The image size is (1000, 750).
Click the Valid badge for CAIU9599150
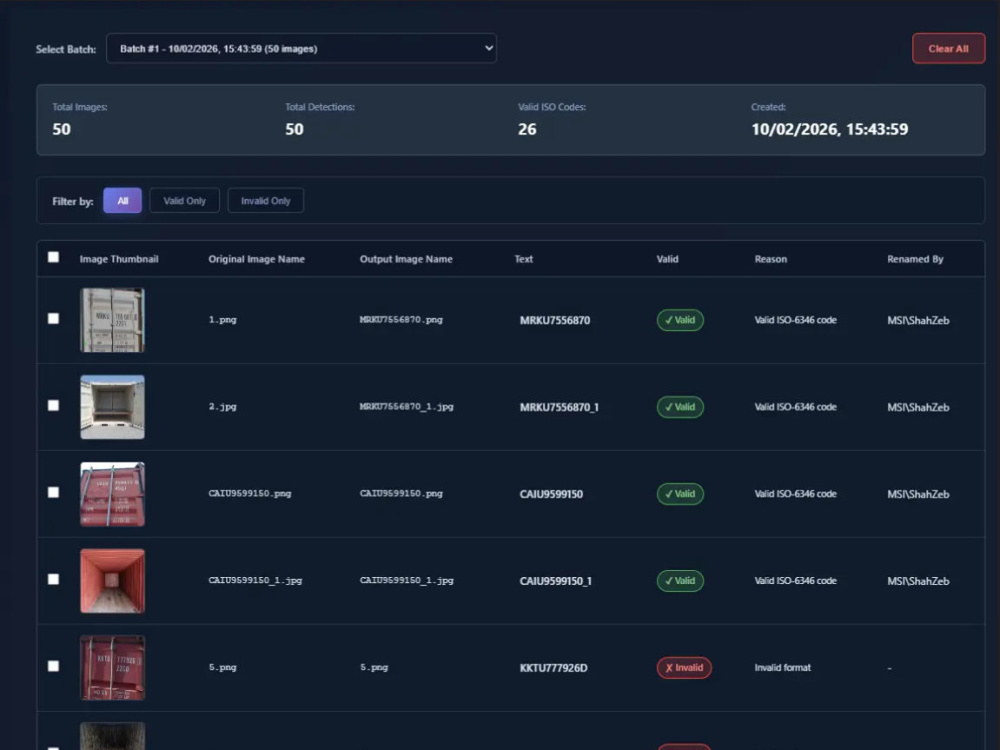click(680, 494)
